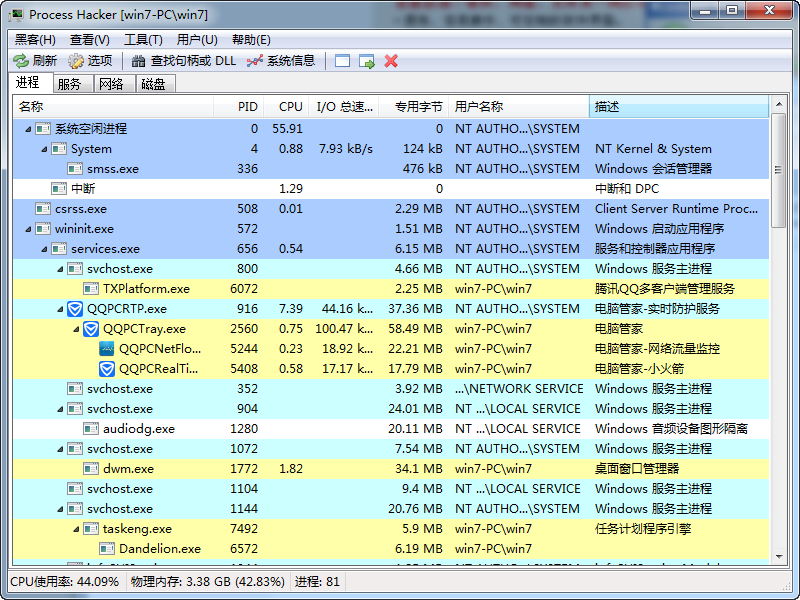Open the 工具(T) menu
Image resolution: width=800 pixels, height=600 pixels.
[145, 38]
